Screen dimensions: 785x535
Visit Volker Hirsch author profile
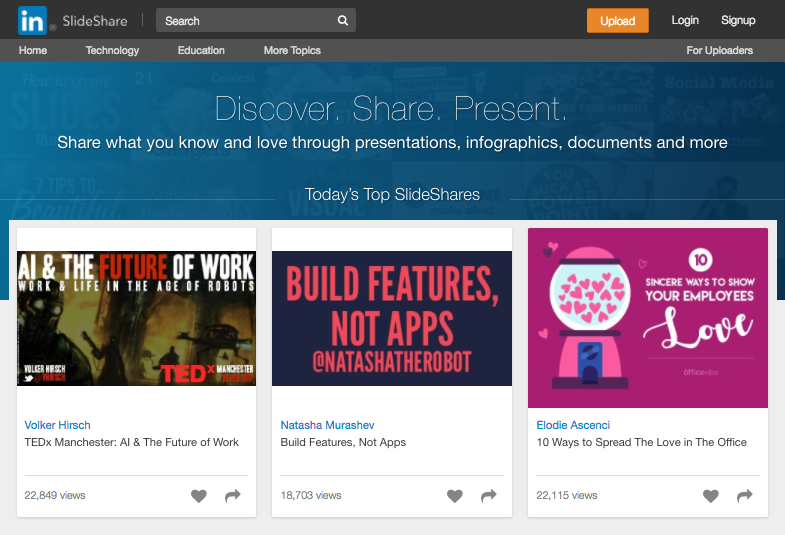pyautogui.click(x=58, y=425)
